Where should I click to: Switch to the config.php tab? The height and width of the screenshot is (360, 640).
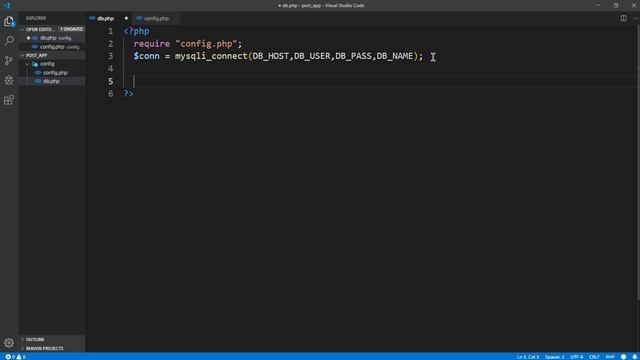pyautogui.click(x=156, y=18)
